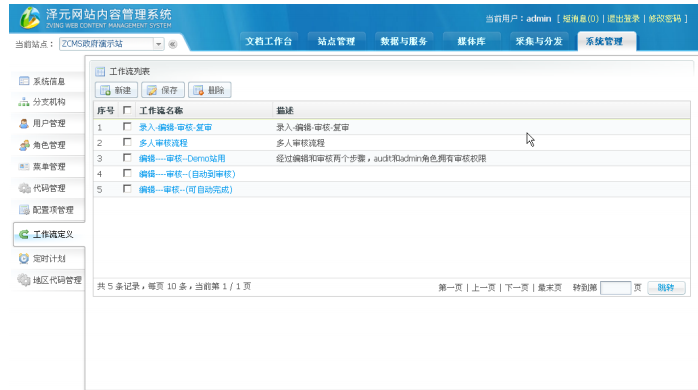
Task: Switch to the 文档工作台 tab
Action: [268, 41]
